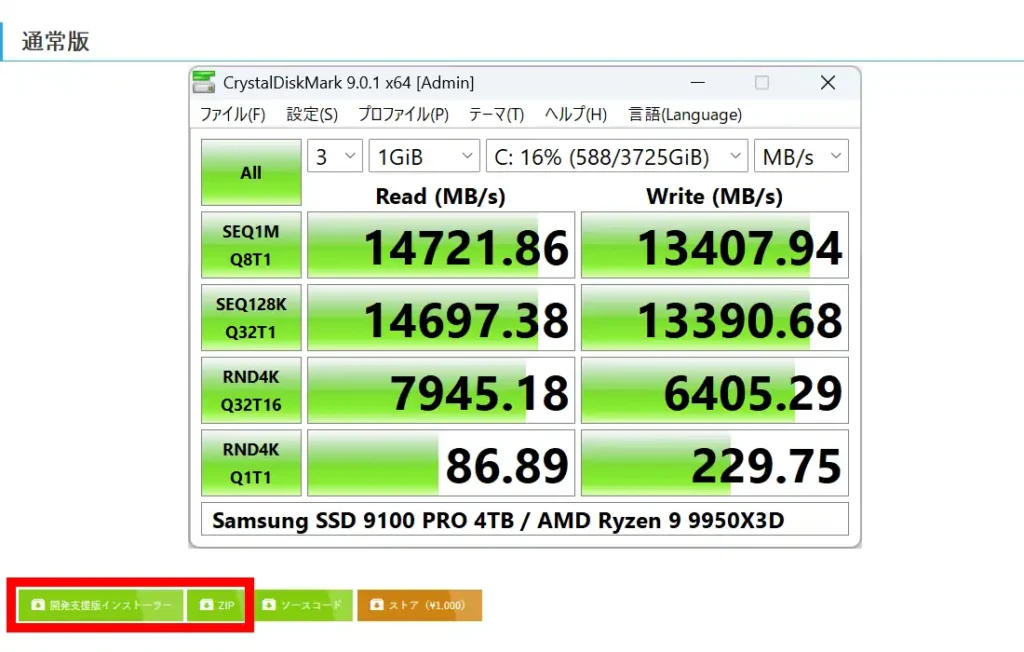Run all benchmarks with the All button
This screenshot has height=652, width=1024.
[250, 171]
